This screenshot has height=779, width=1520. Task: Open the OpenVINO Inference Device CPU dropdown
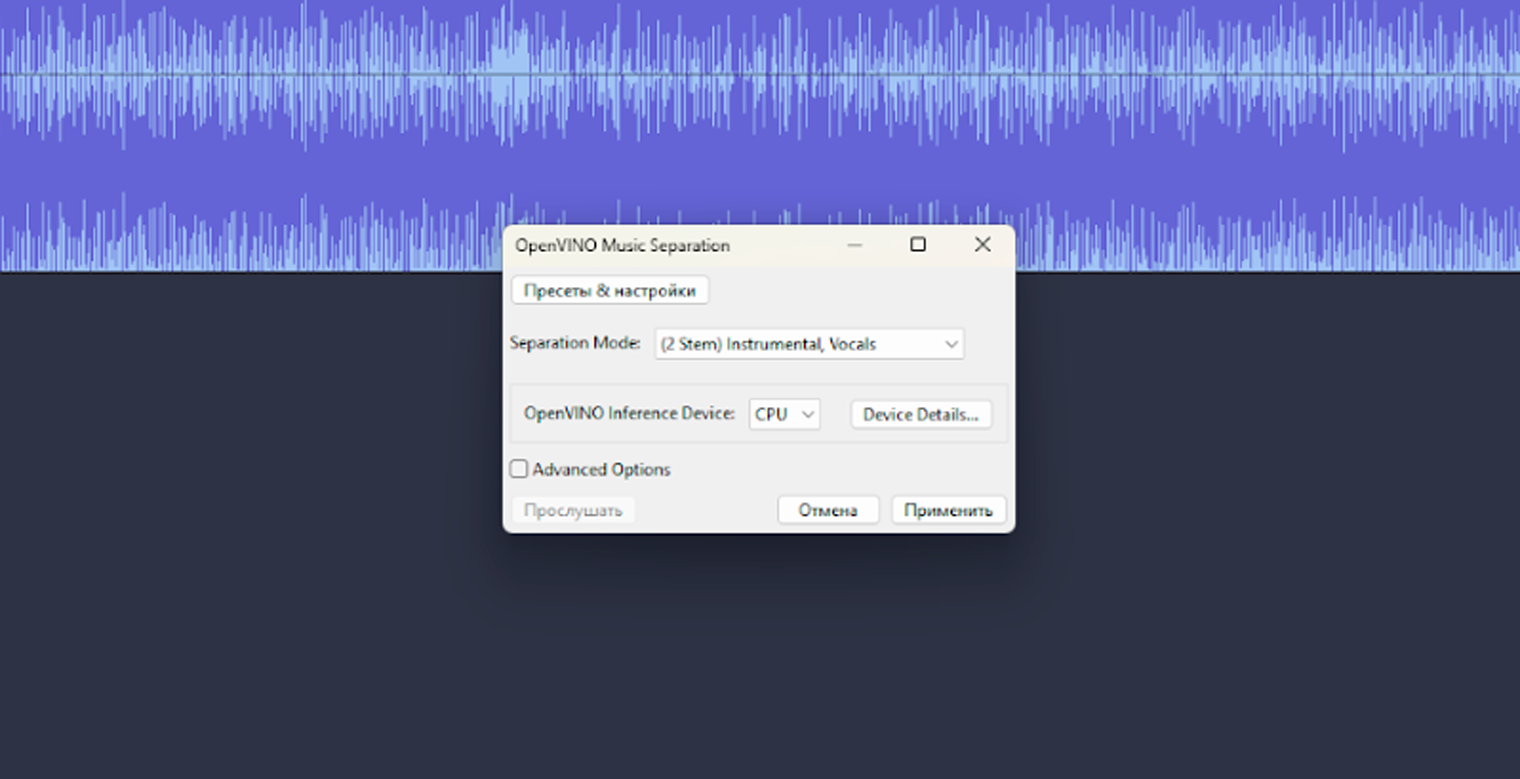click(x=784, y=414)
